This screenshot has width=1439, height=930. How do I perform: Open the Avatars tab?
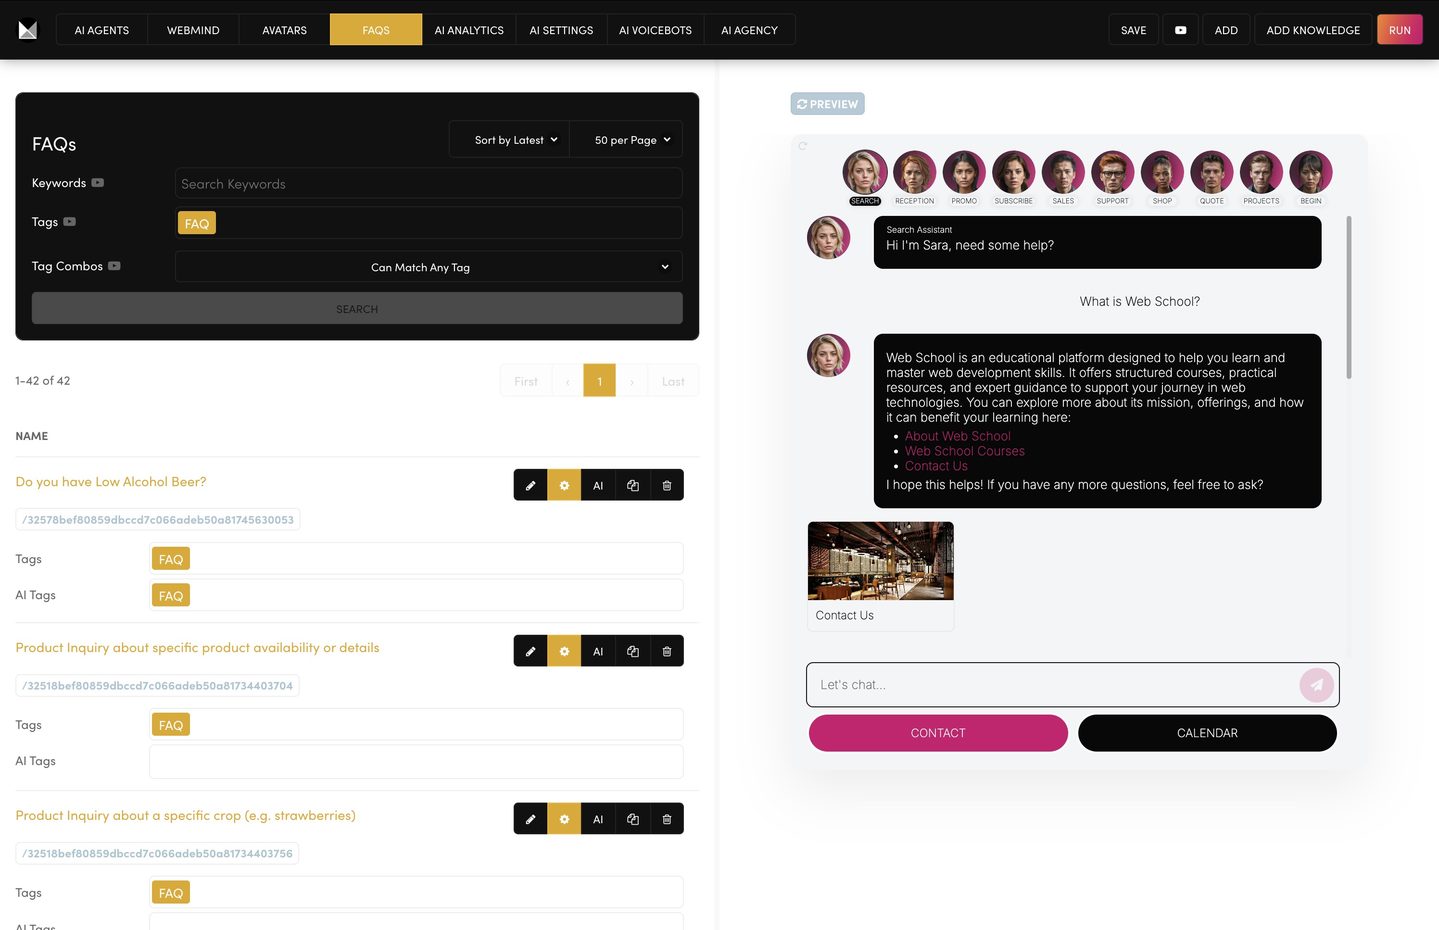pyautogui.click(x=284, y=30)
